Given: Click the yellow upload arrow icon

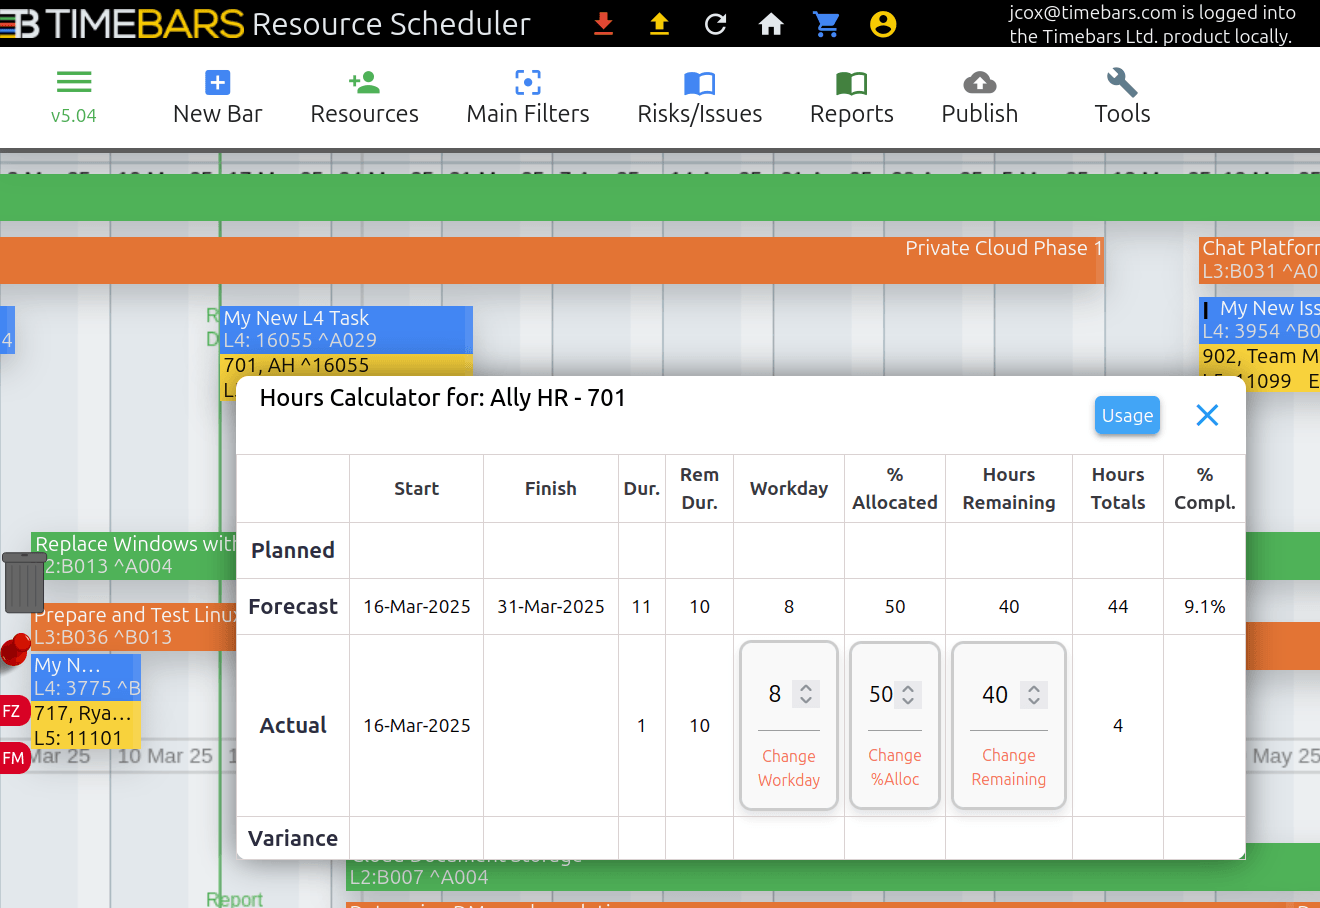Looking at the screenshot, I should [x=659, y=24].
